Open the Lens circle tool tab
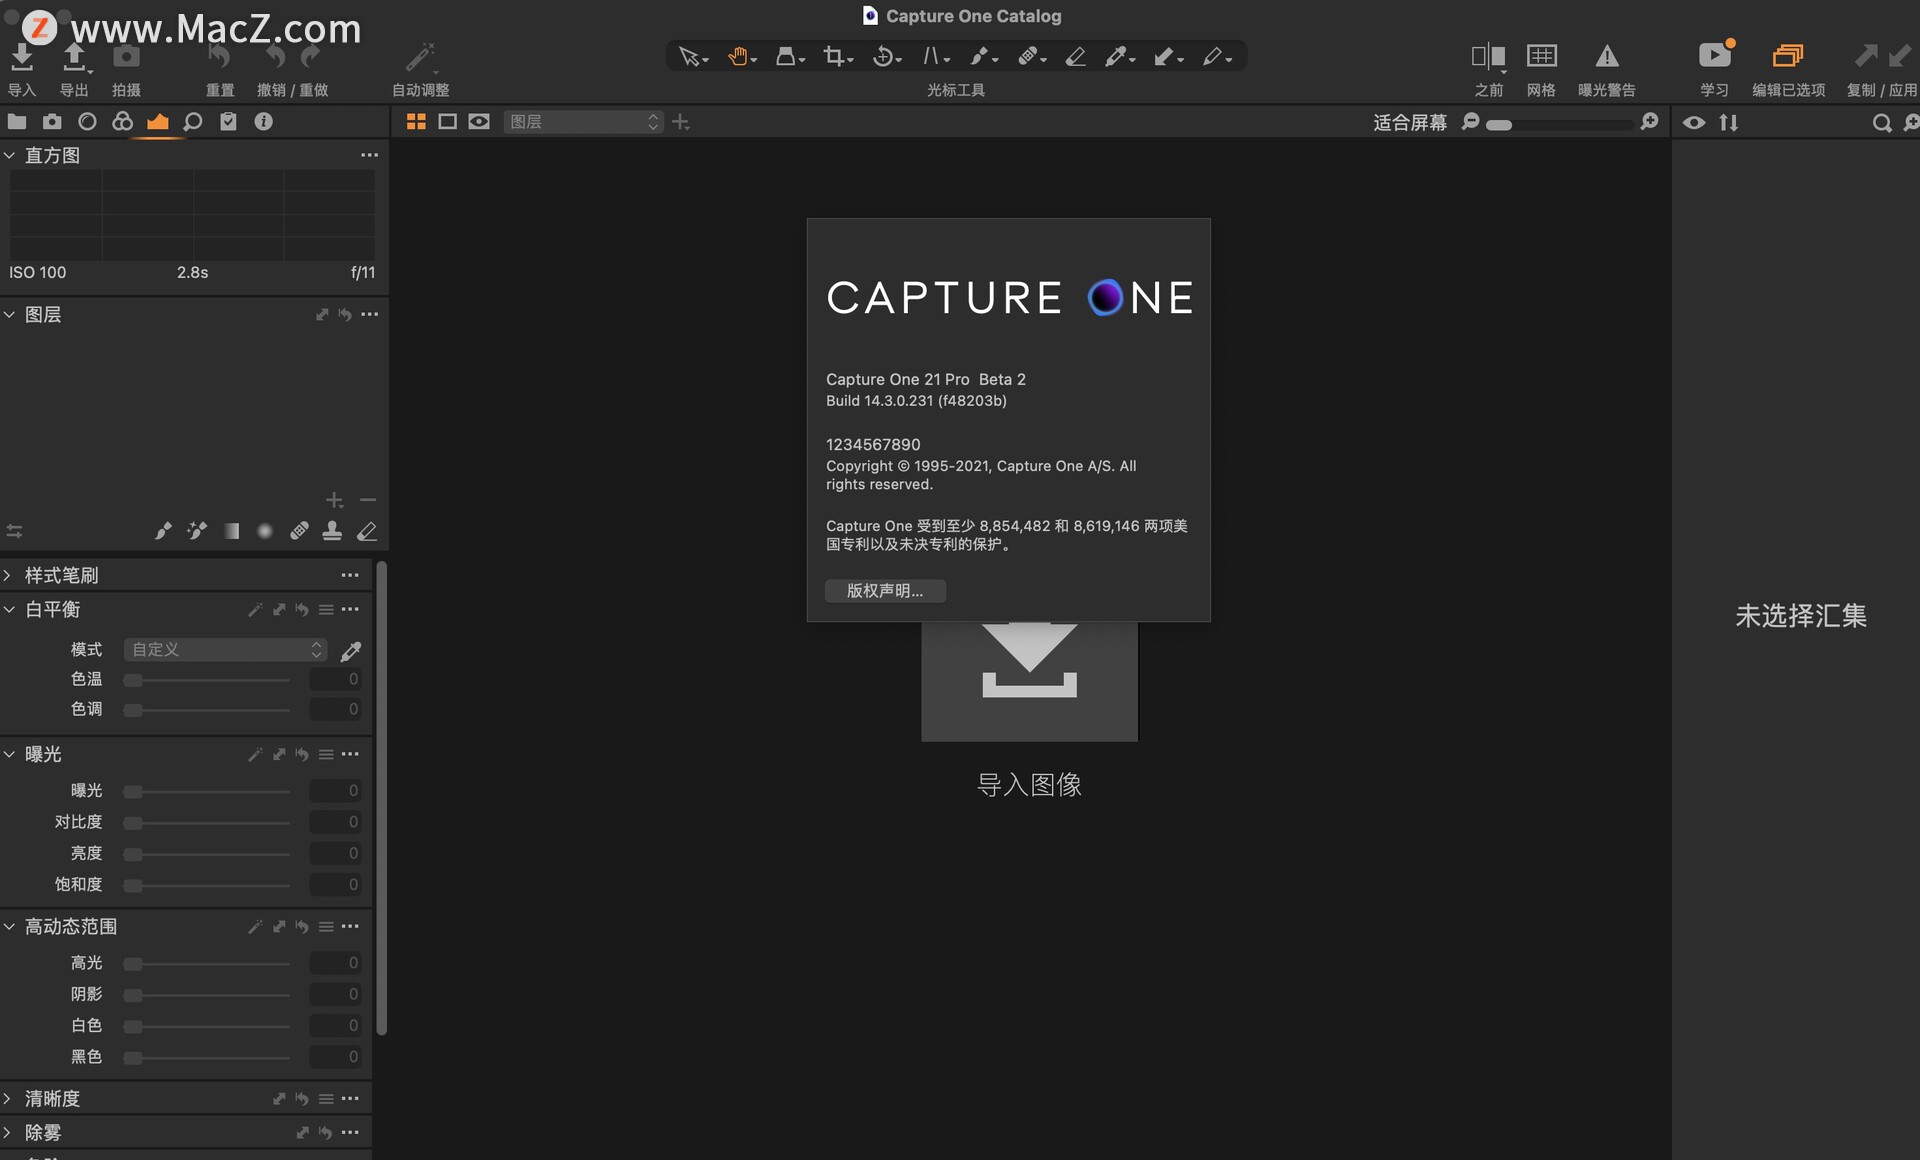The width and height of the screenshot is (1920, 1160). 87,121
